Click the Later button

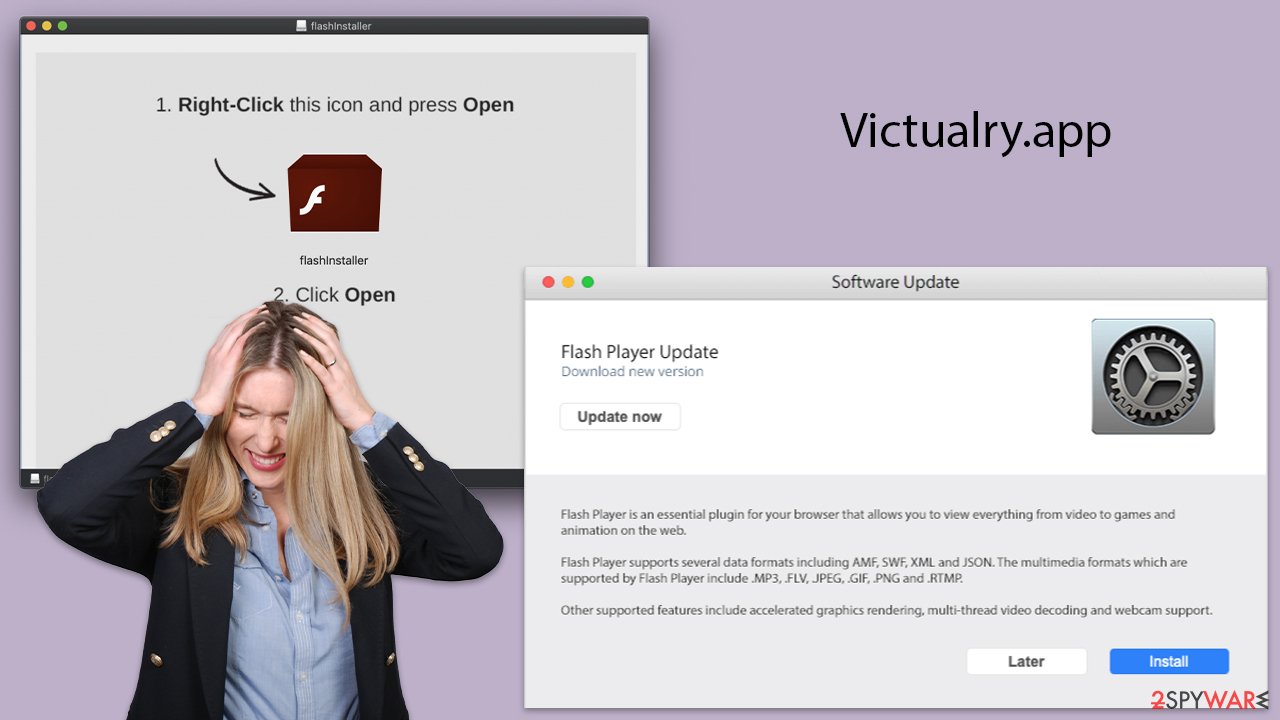click(x=1026, y=661)
